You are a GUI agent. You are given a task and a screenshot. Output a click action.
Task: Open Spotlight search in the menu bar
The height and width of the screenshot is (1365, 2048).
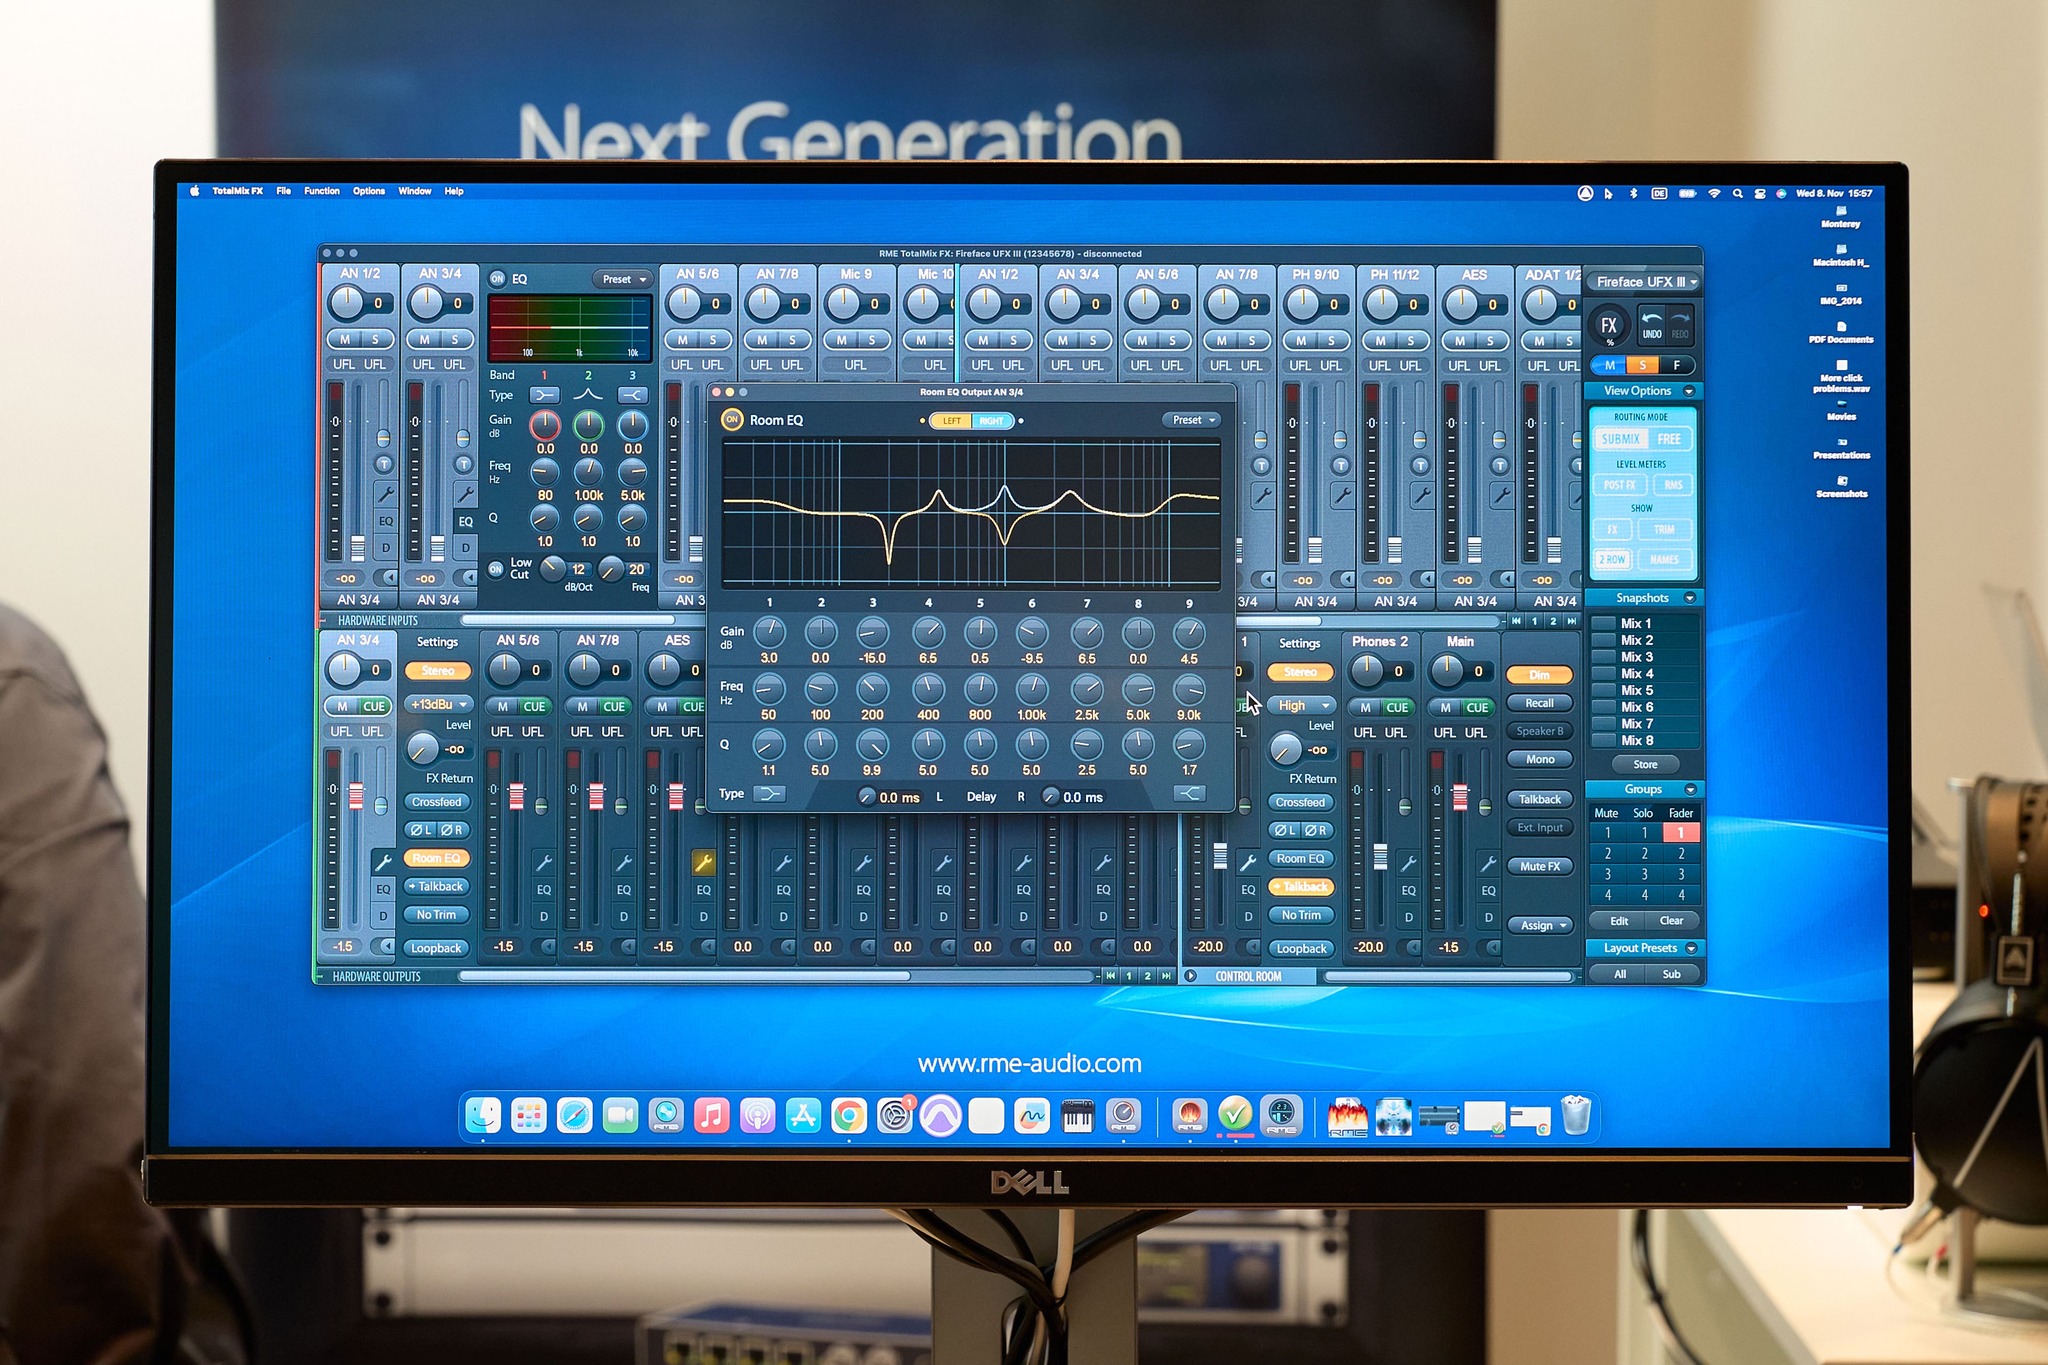pos(1737,193)
